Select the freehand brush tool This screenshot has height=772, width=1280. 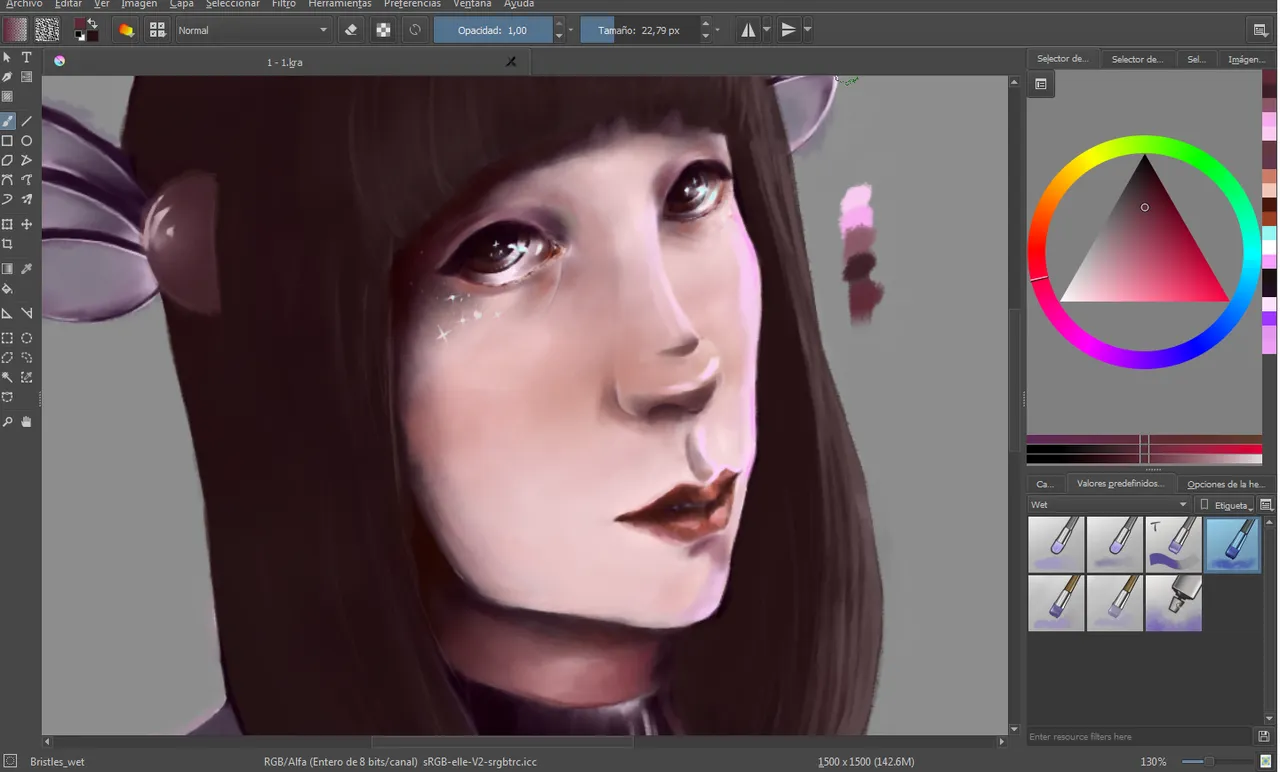tap(7, 121)
